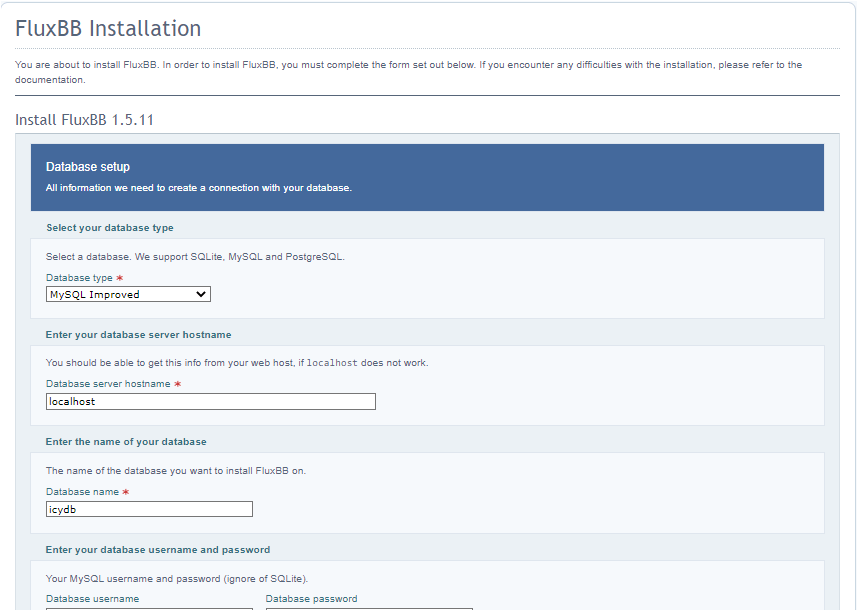
Task: Click the 'All information we need' banner subtitle
Action: pyautogui.click(x=199, y=188)
